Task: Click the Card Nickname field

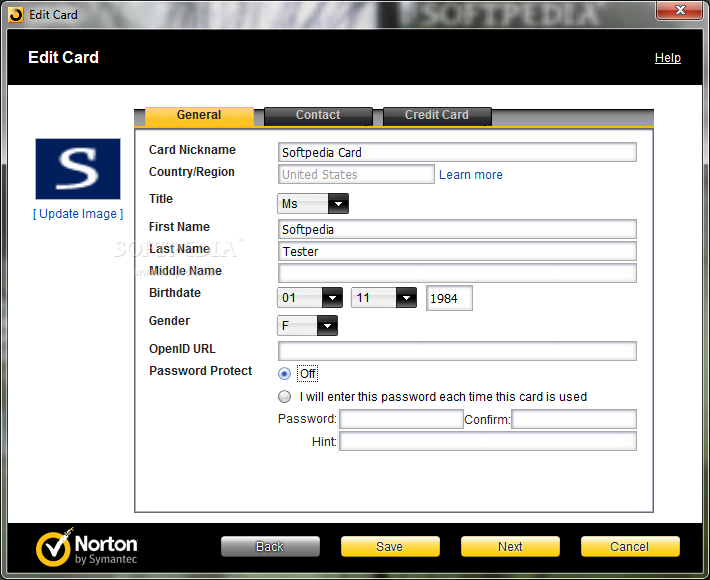Action: tap(457, 153)
